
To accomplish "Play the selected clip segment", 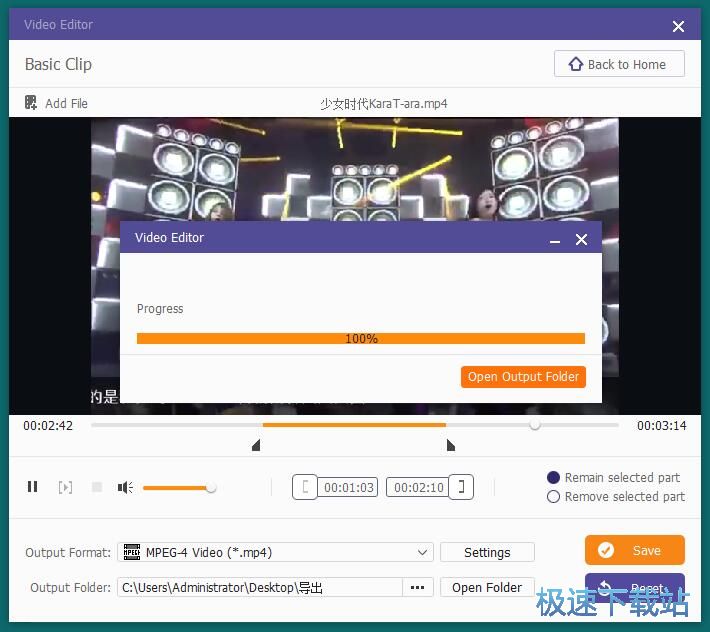I will click(x=65, y=487).
